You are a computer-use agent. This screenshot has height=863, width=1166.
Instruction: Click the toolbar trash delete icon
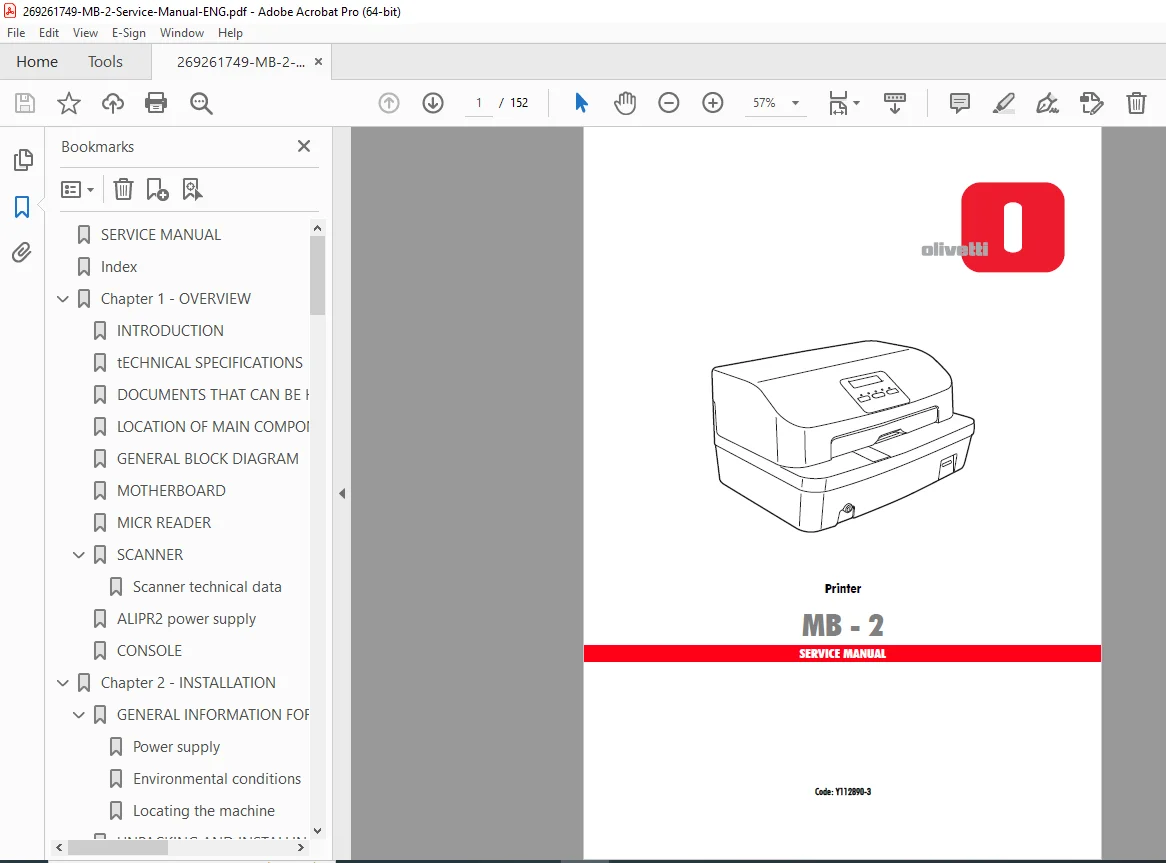[x=1136, y=103]
